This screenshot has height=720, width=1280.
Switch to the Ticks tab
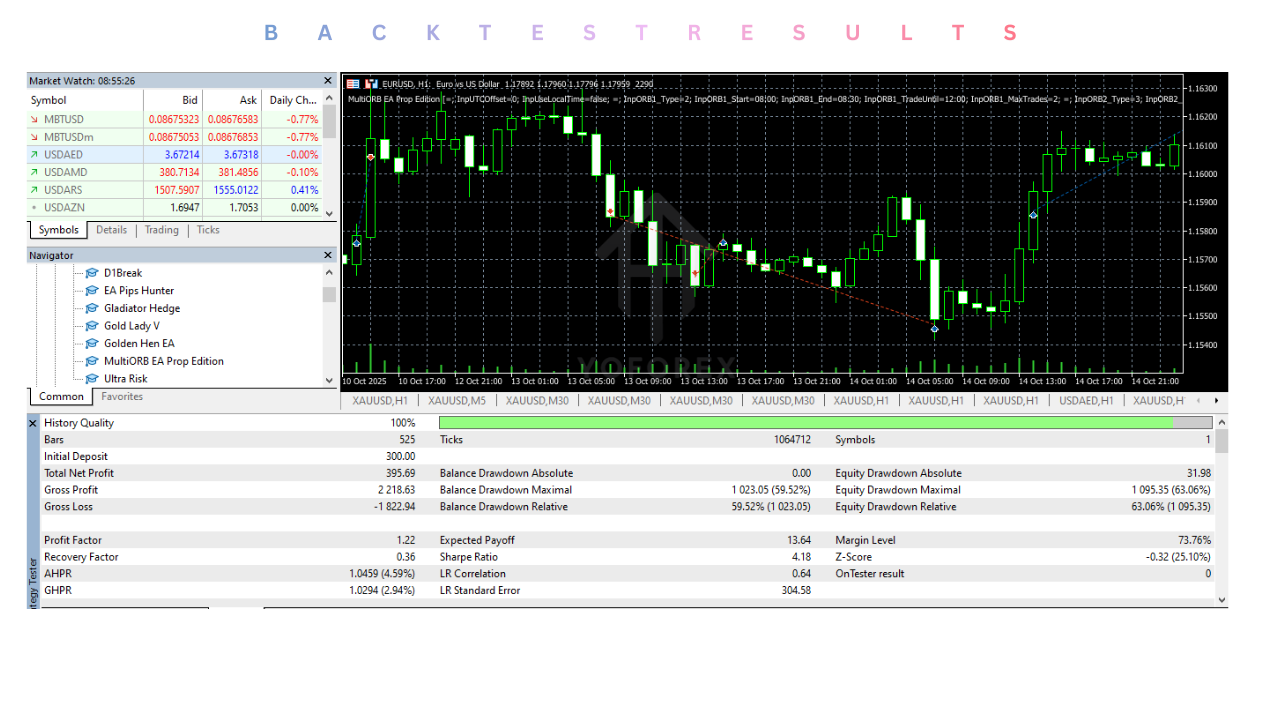pos(208,230)
